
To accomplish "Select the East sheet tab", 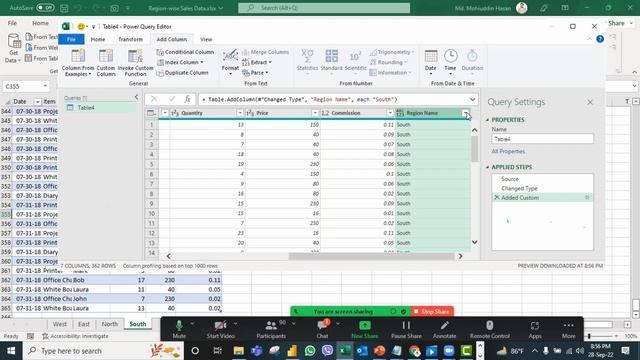I will pos(84,324).
